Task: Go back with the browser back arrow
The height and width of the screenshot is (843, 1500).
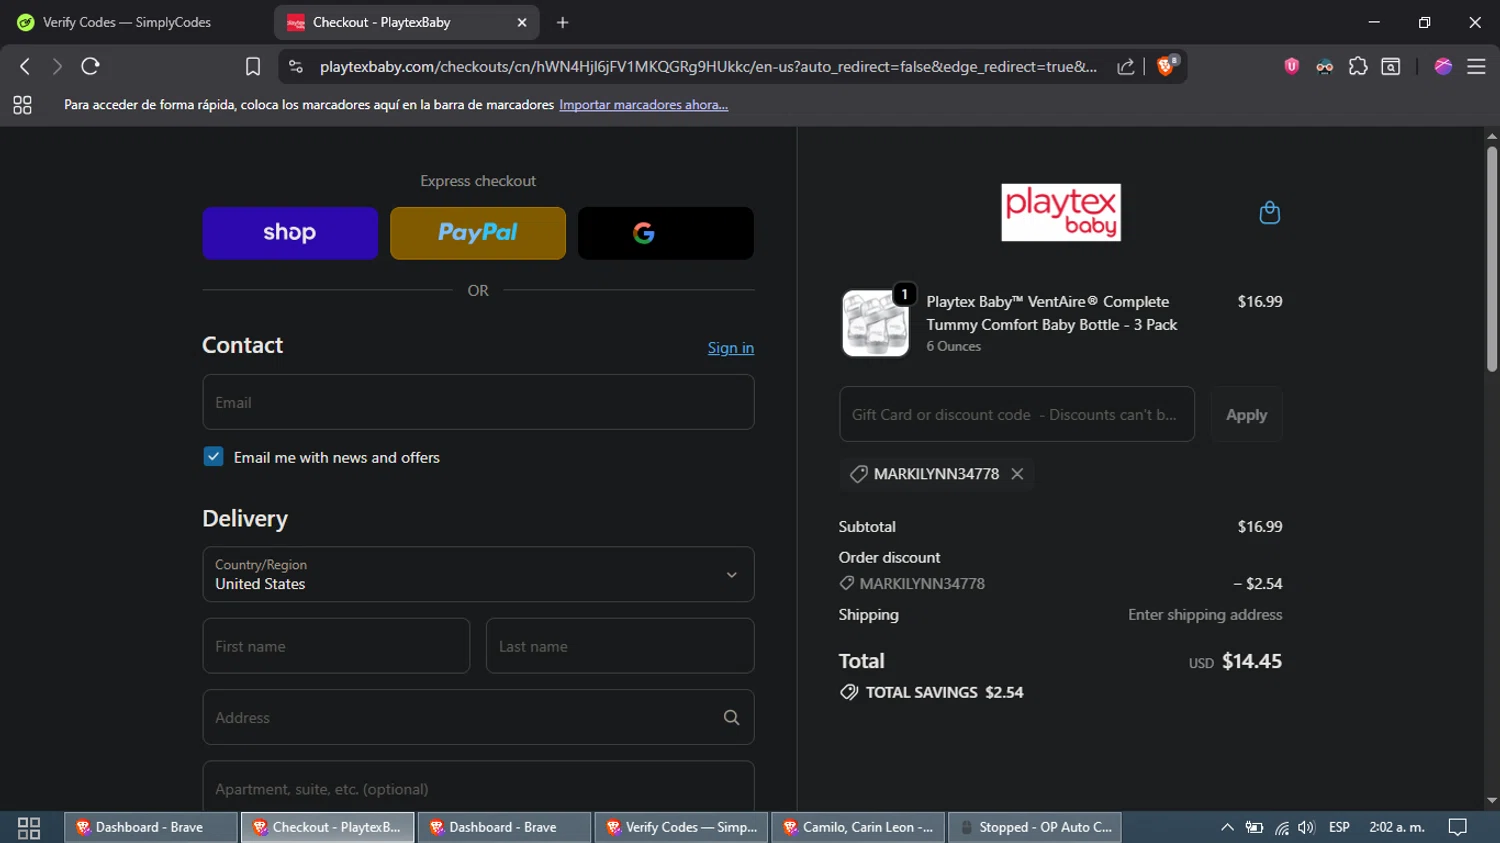Action: point(25,66)
